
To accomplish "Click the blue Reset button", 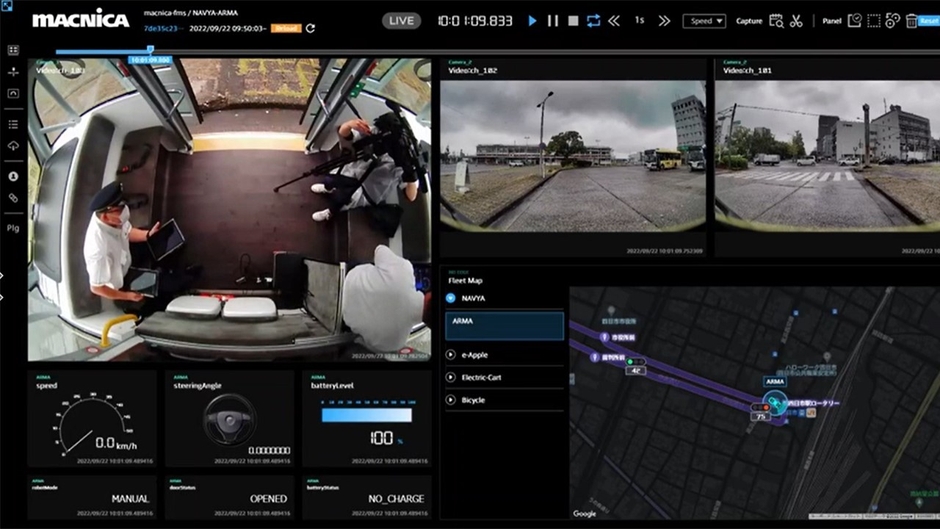I will tap(928, 21).
